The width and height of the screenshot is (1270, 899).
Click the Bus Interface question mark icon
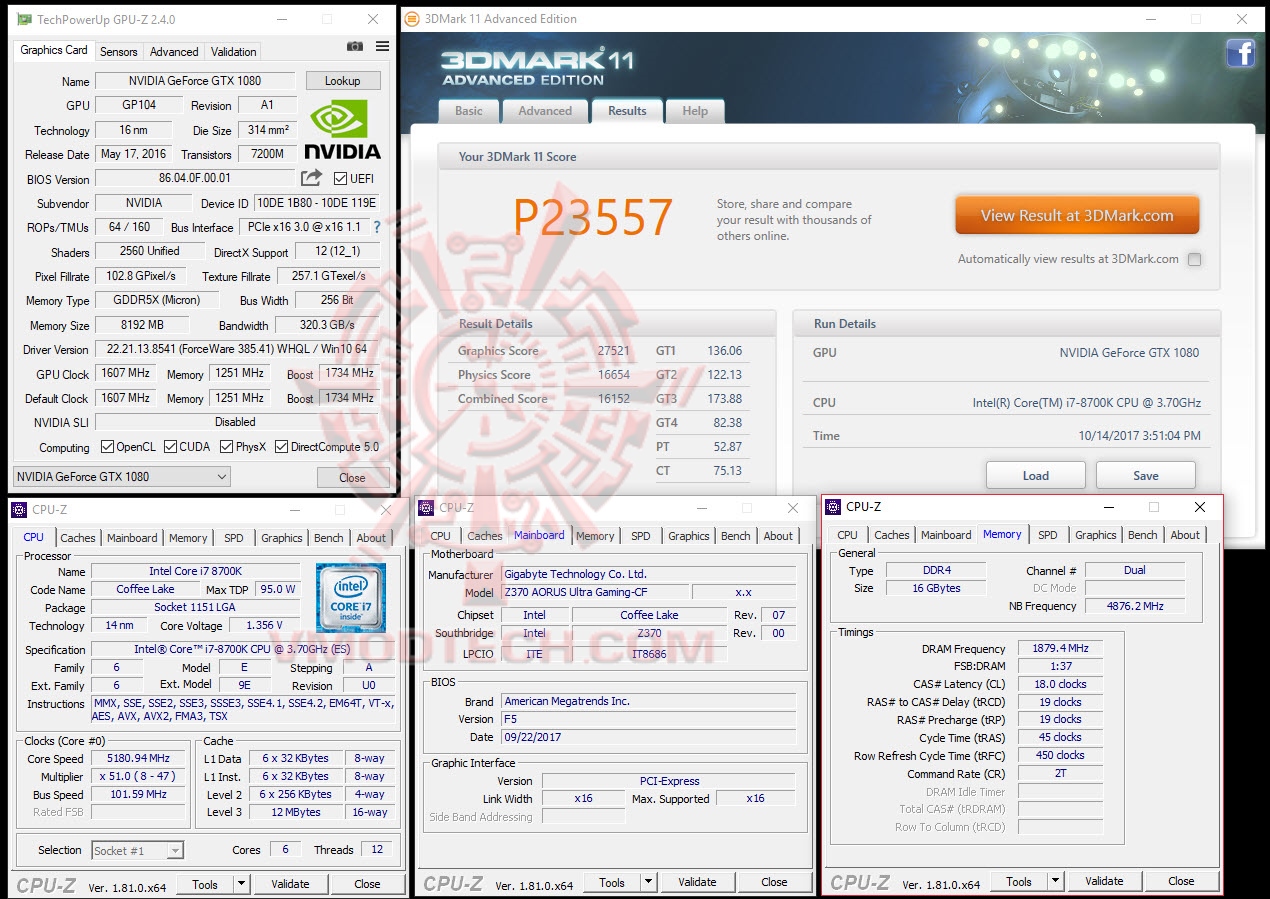(377, 228)
